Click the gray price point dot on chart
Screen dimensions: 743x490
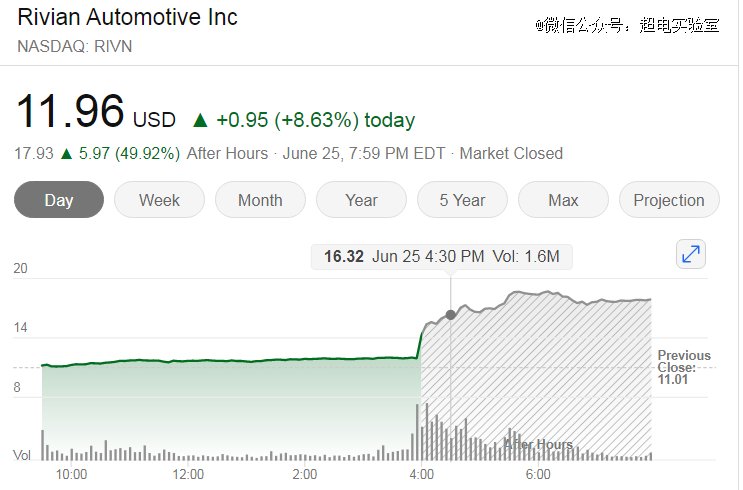tap(451, 314)
